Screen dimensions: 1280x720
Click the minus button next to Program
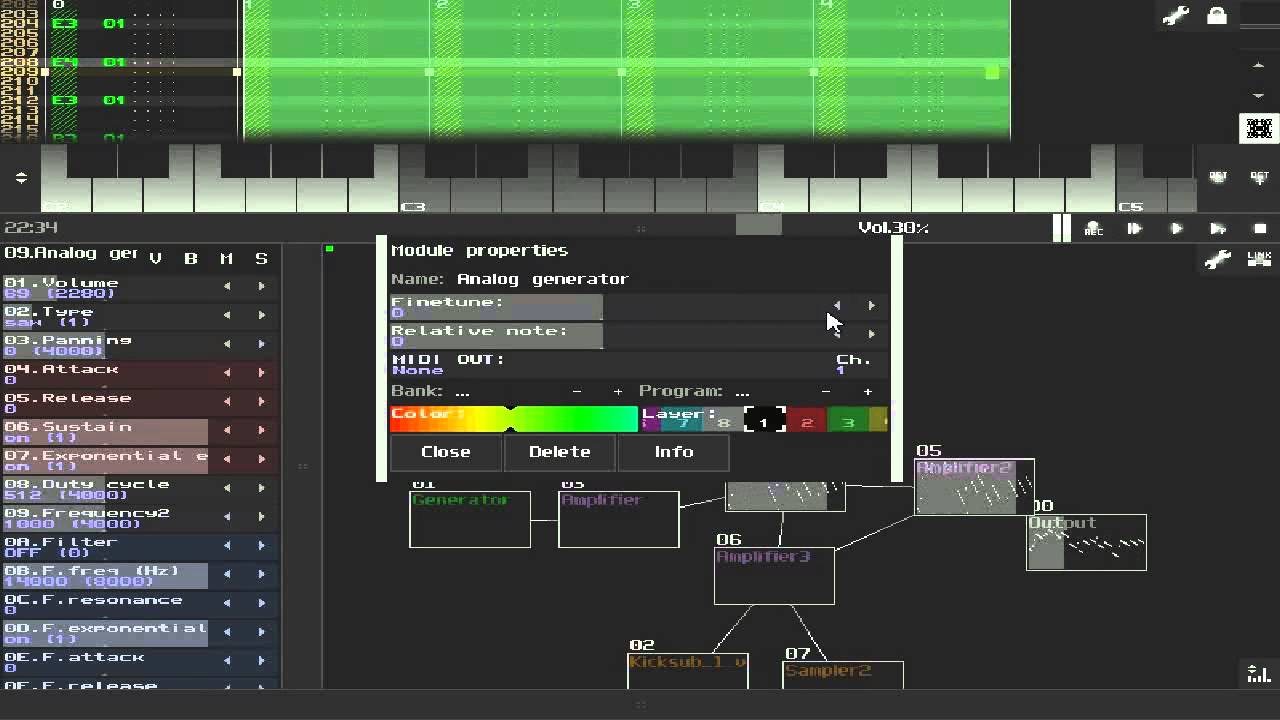[826, 392]
